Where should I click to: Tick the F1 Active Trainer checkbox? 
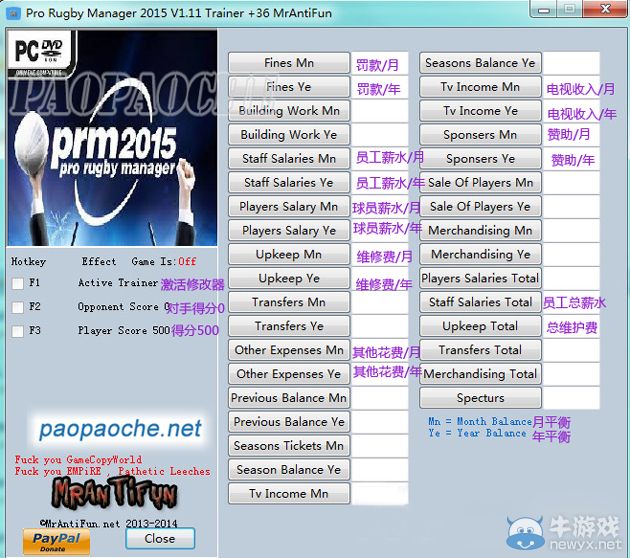tap(18, 284)
